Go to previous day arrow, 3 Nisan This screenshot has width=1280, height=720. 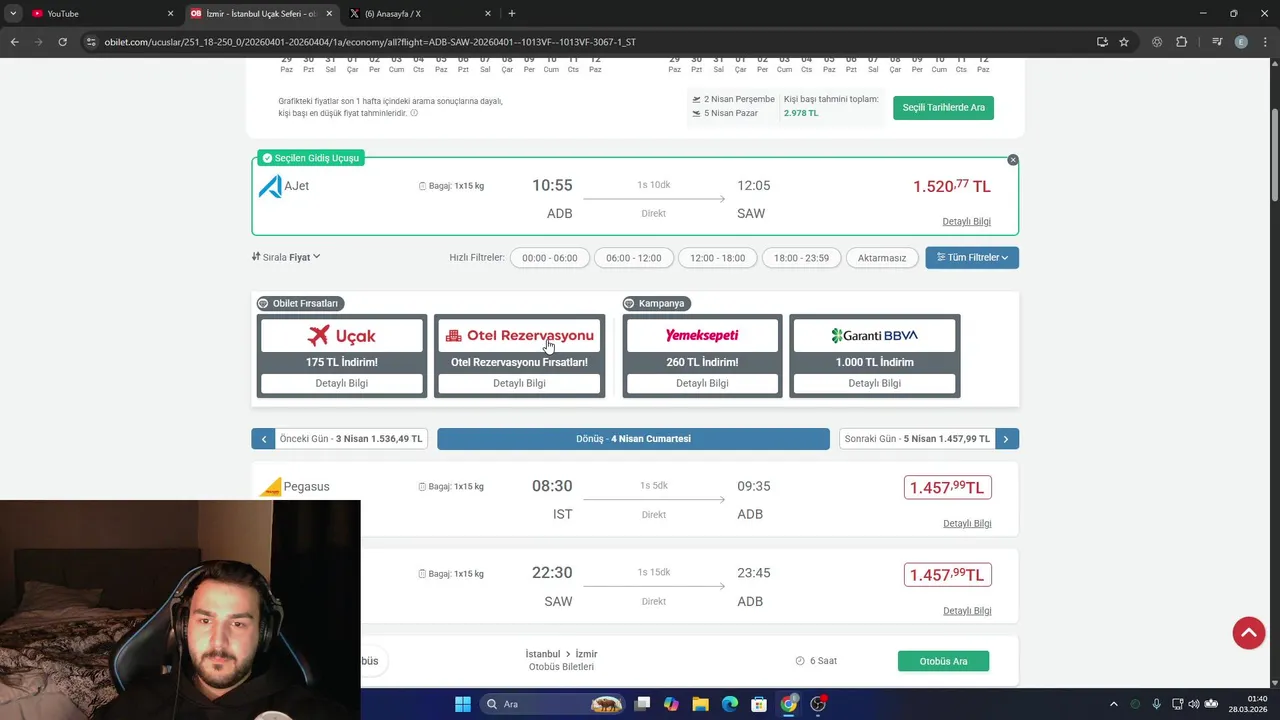pos(263,439)
